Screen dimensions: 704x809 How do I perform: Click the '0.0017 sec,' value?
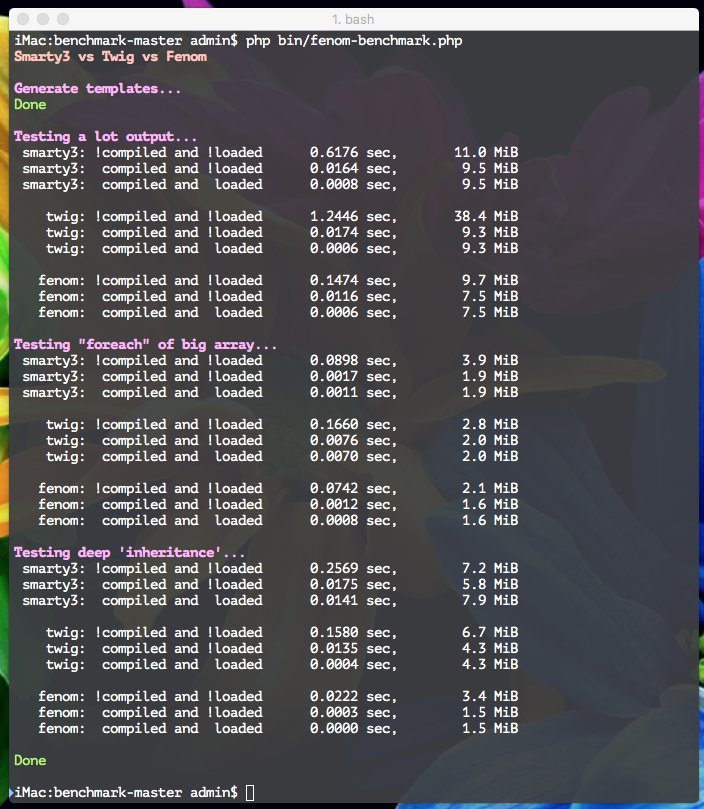pyautogui.click(x=353, y=377)
